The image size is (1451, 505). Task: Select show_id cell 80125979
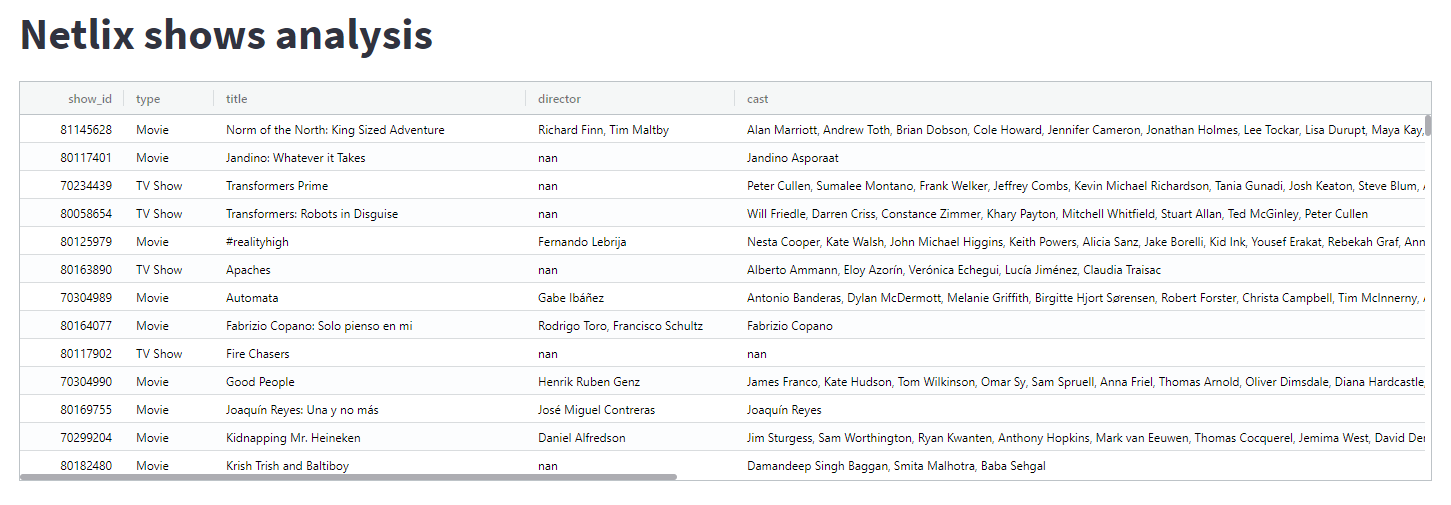72,242
